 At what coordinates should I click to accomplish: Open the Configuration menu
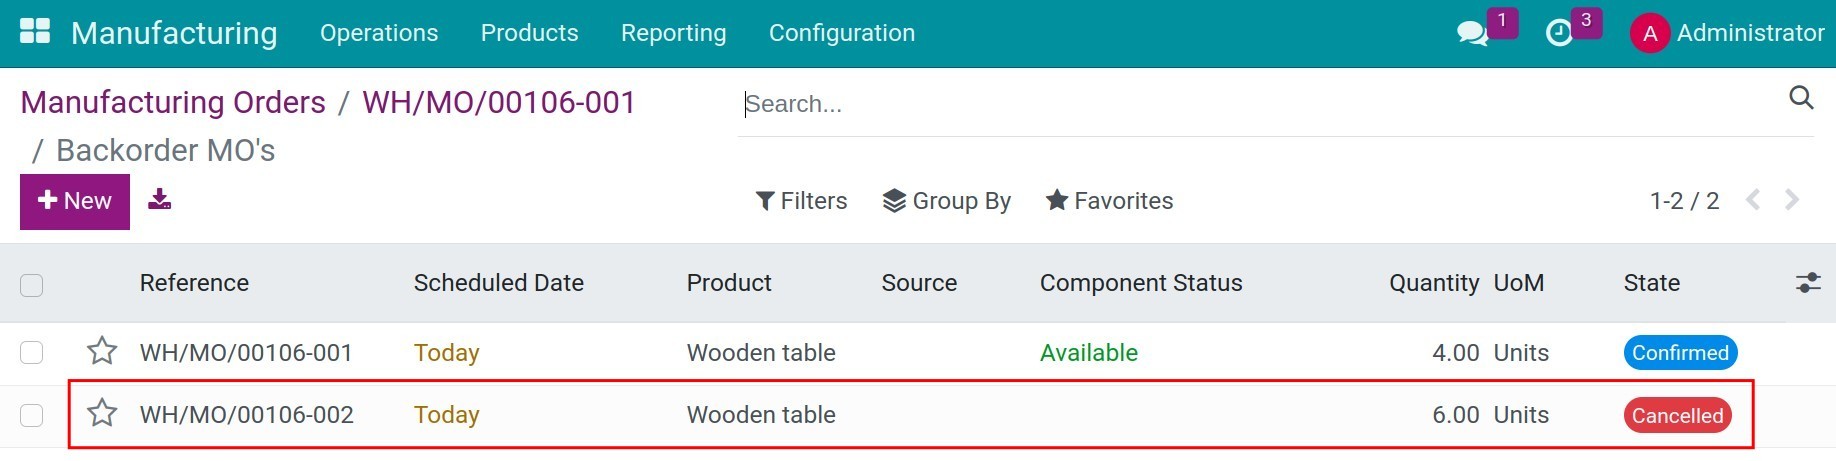pos(842,33)
